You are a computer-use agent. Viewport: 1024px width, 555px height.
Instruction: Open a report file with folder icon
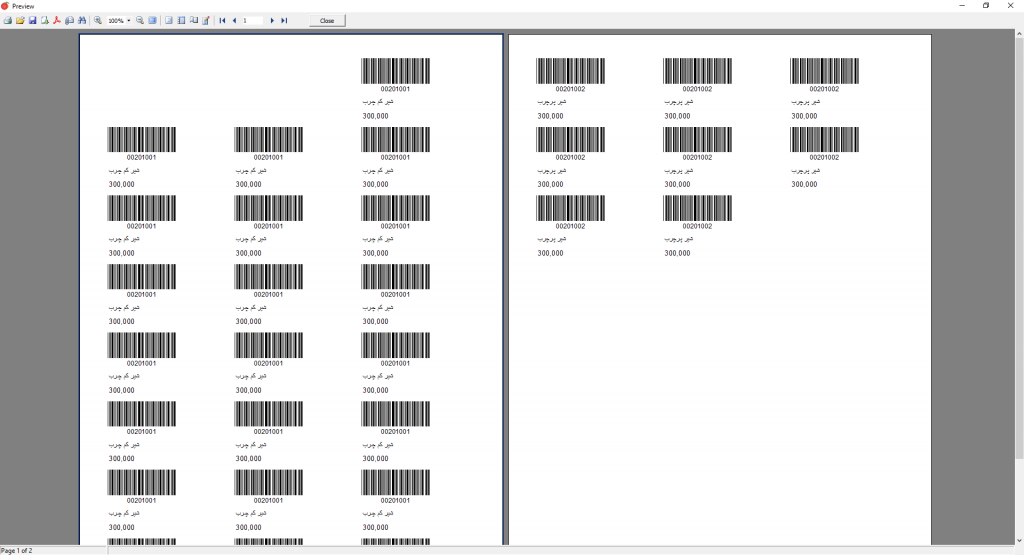(x=20, y=20)
